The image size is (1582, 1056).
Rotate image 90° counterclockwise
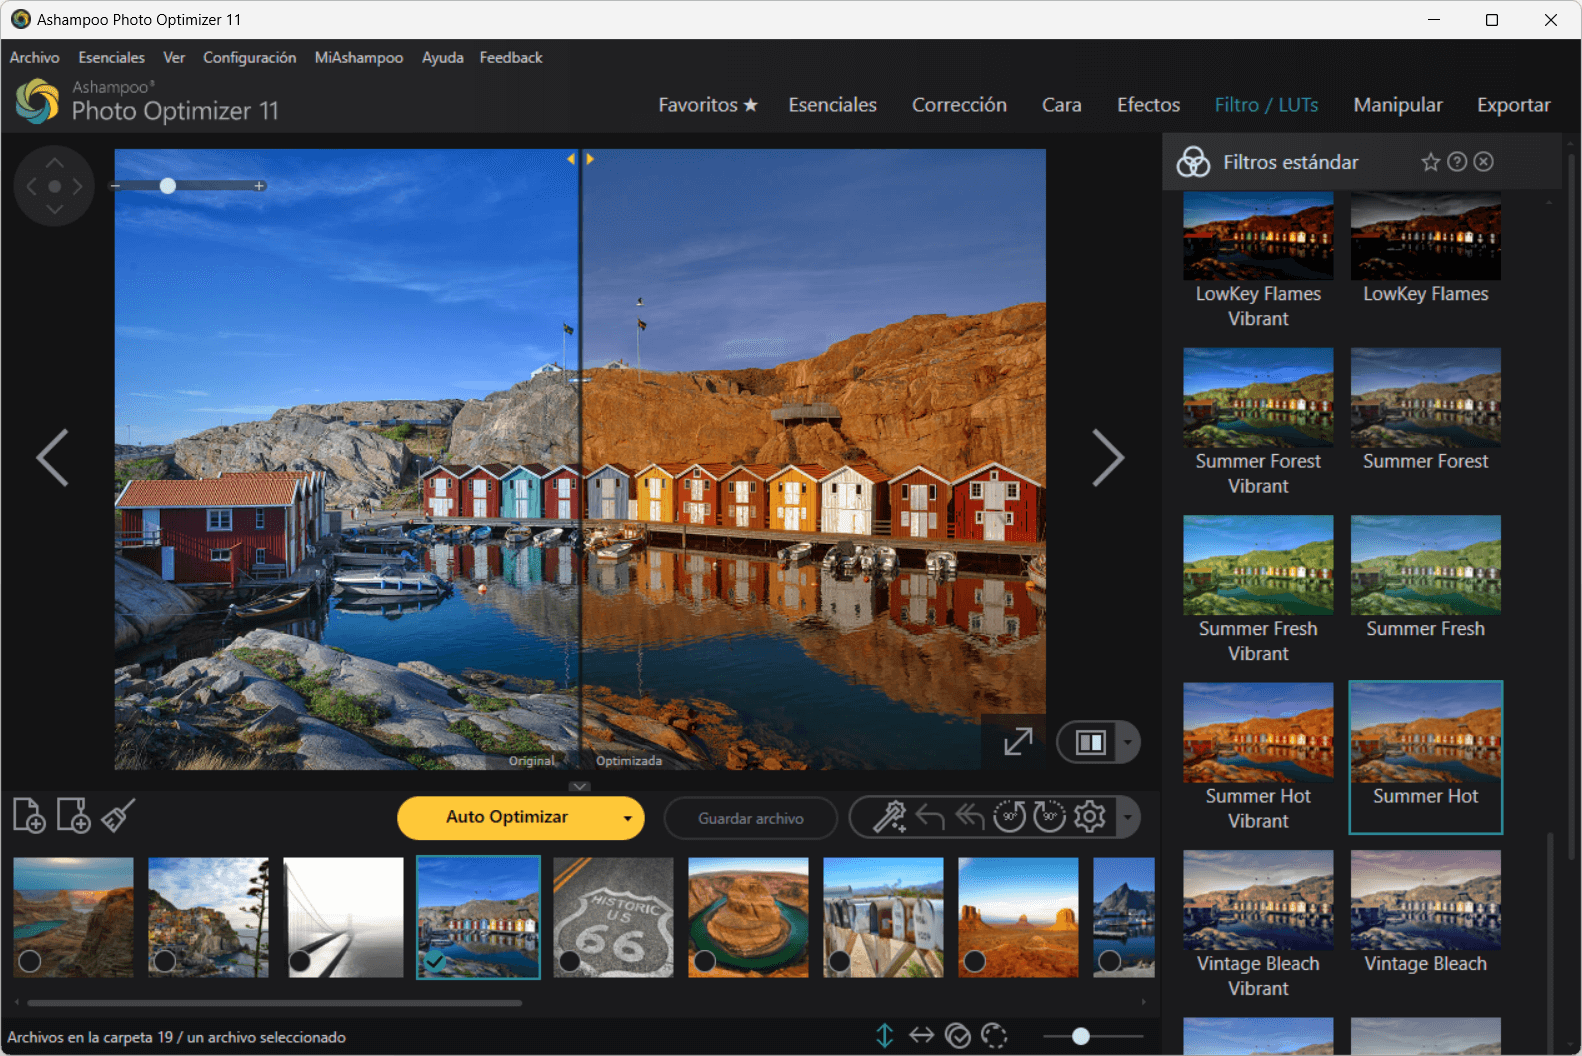point(1009,817)
